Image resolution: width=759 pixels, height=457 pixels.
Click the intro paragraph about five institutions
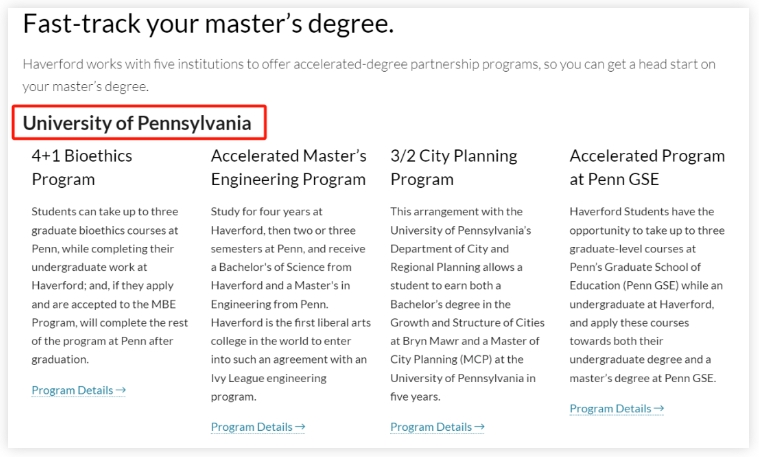pos(369,75)
